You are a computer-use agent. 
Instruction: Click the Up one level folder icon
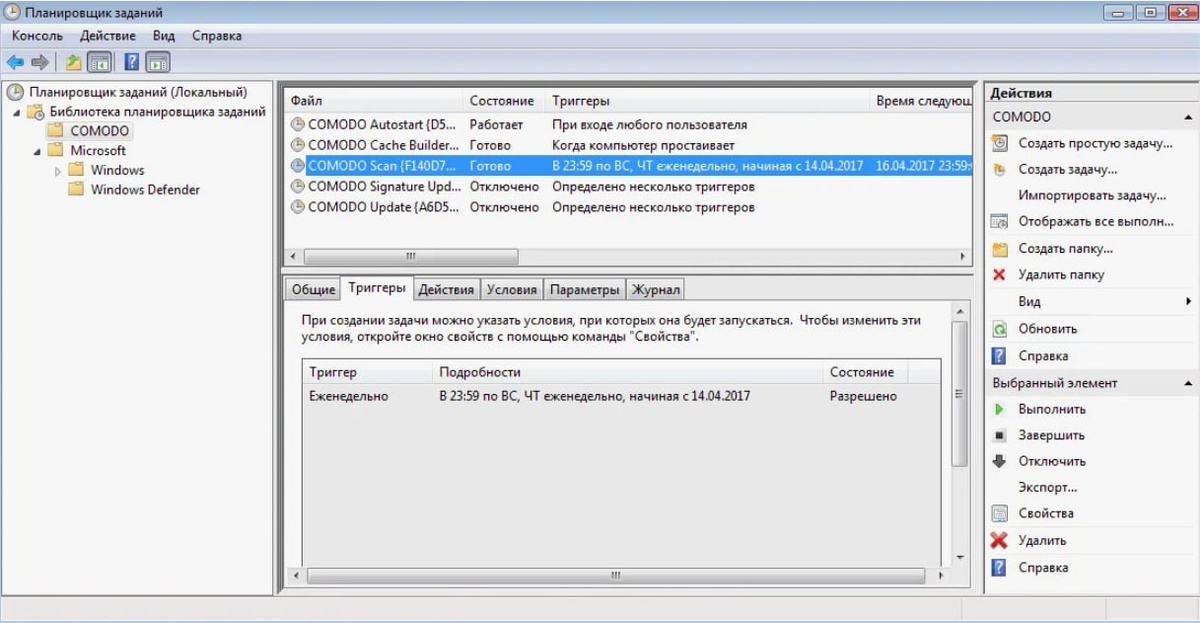74,62
